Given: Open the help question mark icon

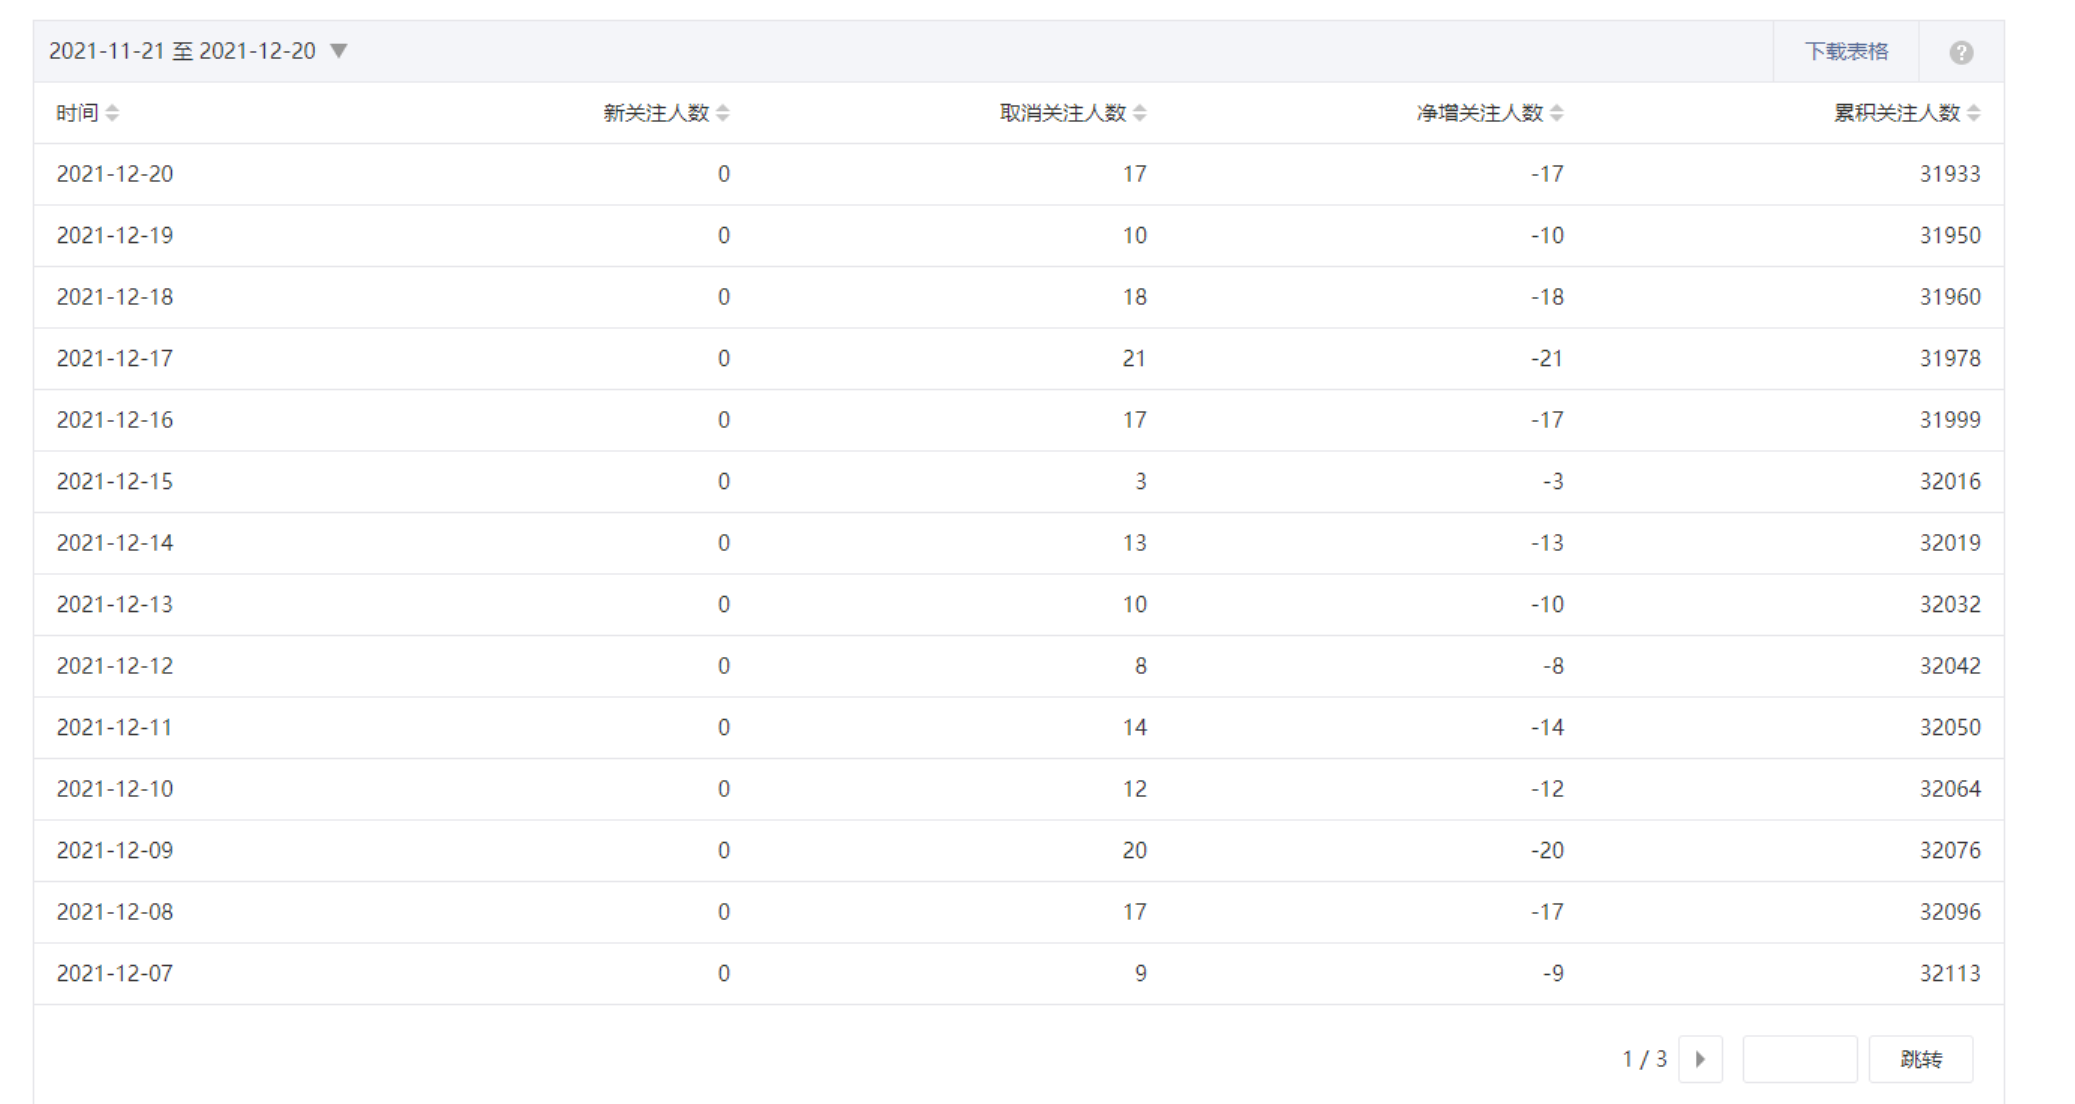Looking at the screenshot, I should [x=1961, y=53].
